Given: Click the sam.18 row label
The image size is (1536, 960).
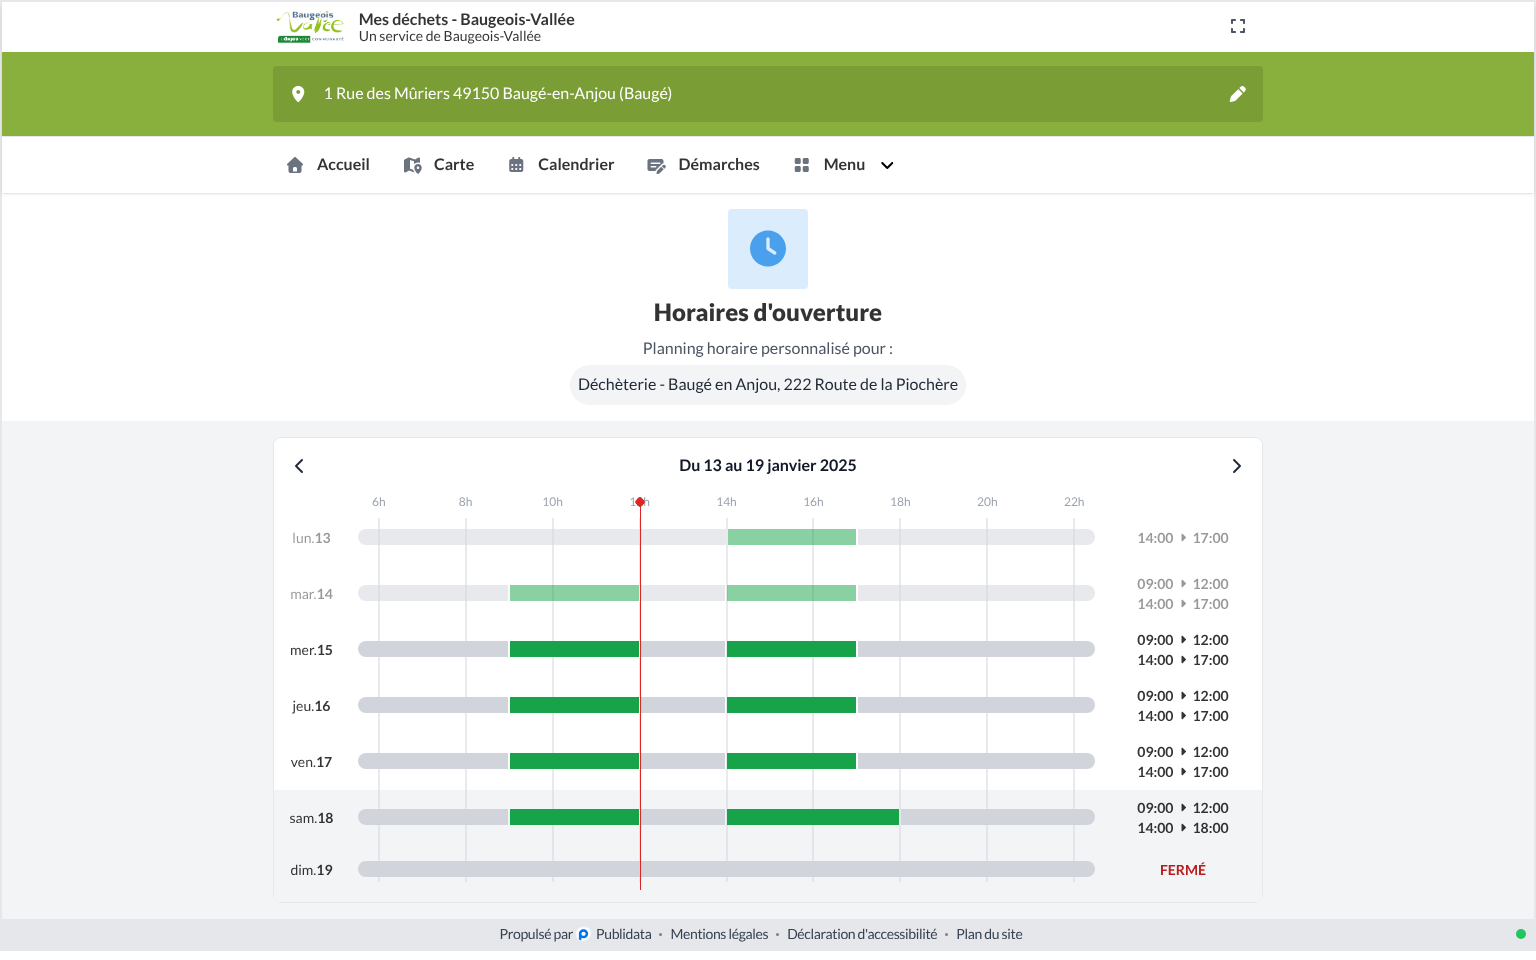Looking at the screenshot, I should pyautogui.click(x=311, y=818).
